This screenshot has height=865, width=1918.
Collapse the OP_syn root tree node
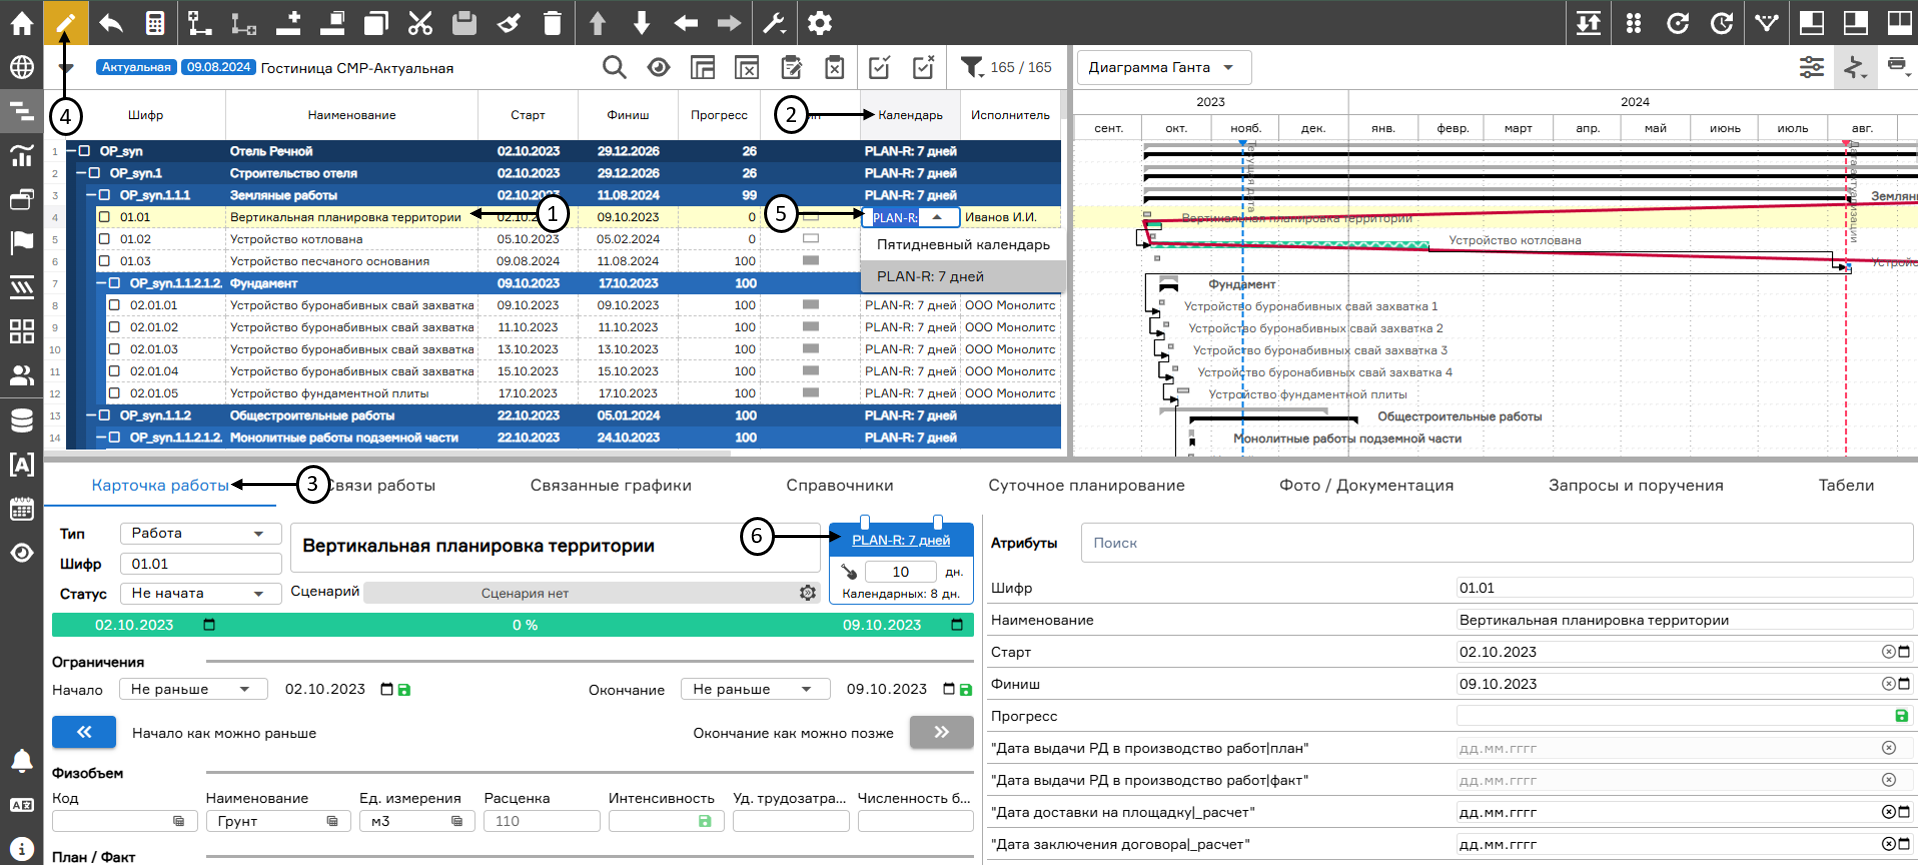71,151
